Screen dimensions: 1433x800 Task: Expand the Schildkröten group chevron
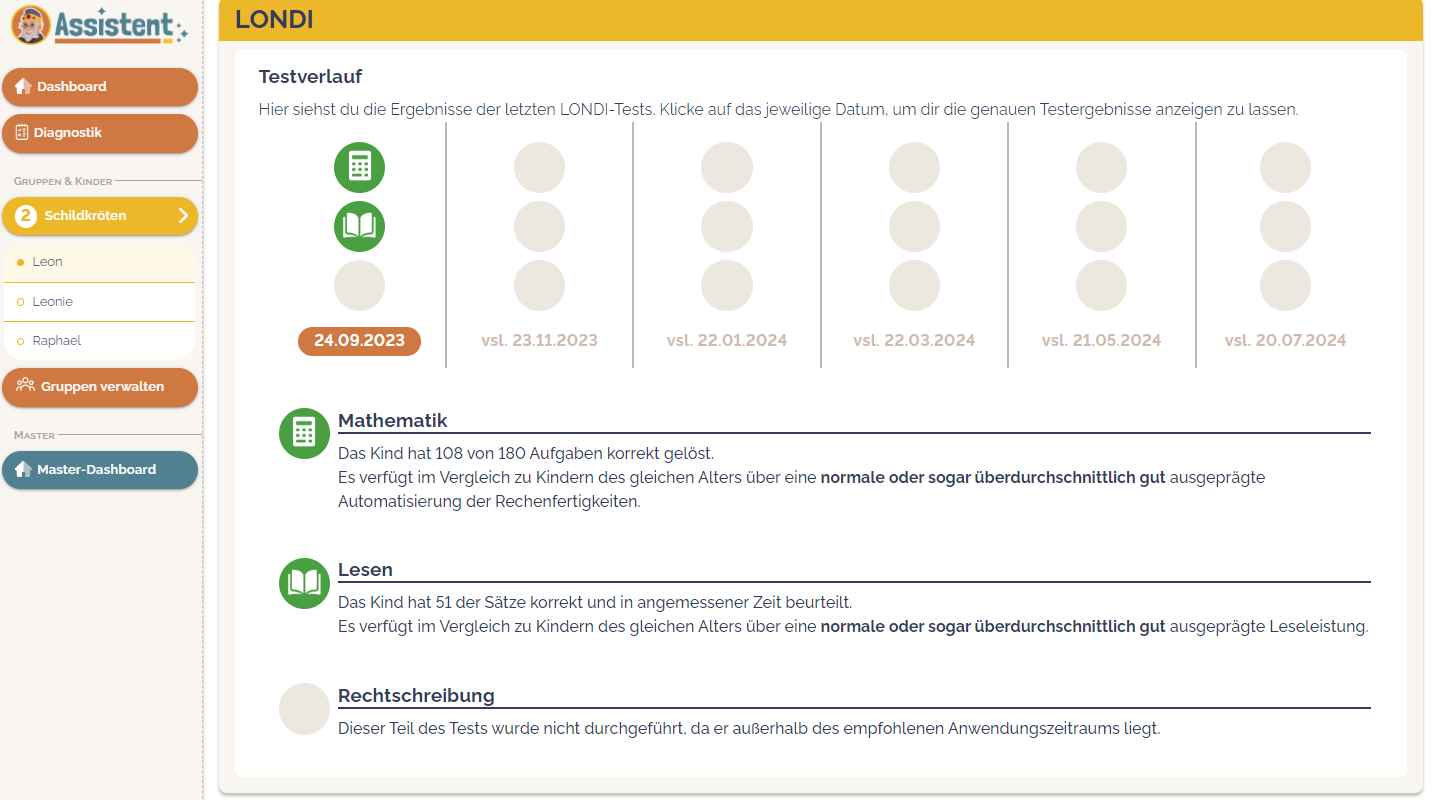pos(183,215)
